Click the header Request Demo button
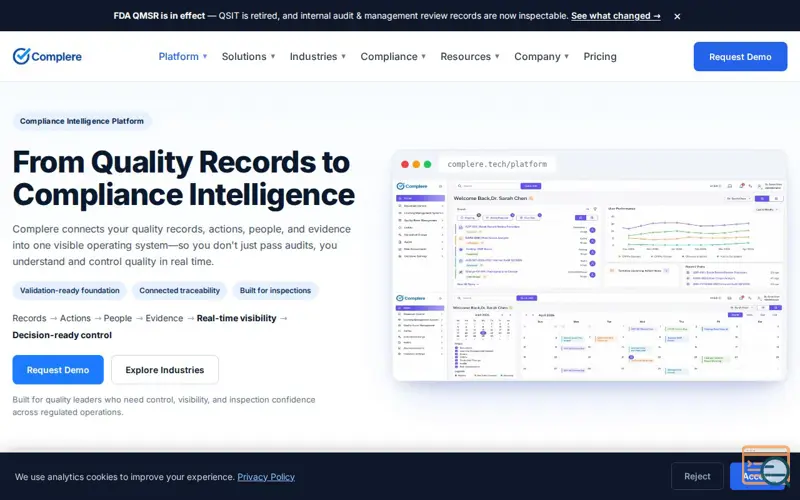This screenshot has height=500, width=800. [740, 57]
